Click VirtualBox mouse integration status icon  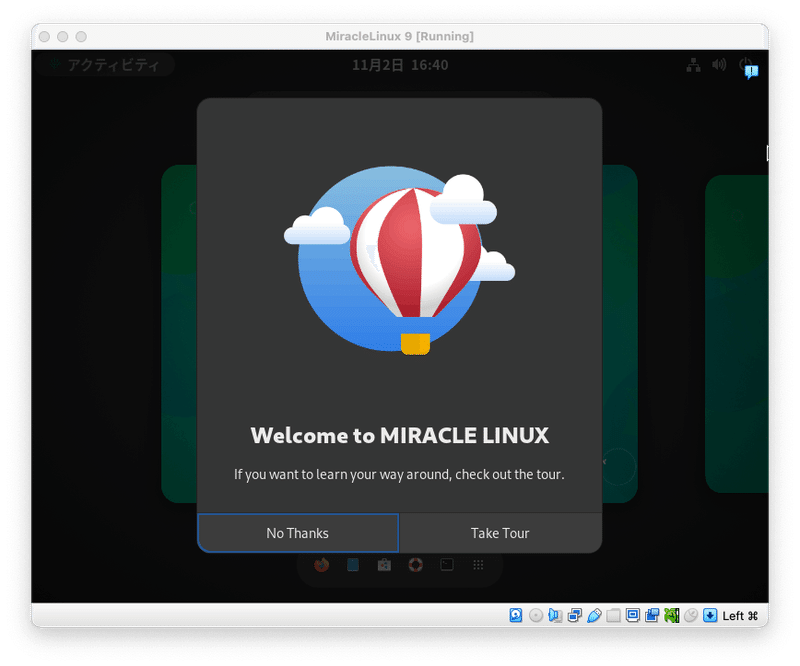(x=691, y=615)
